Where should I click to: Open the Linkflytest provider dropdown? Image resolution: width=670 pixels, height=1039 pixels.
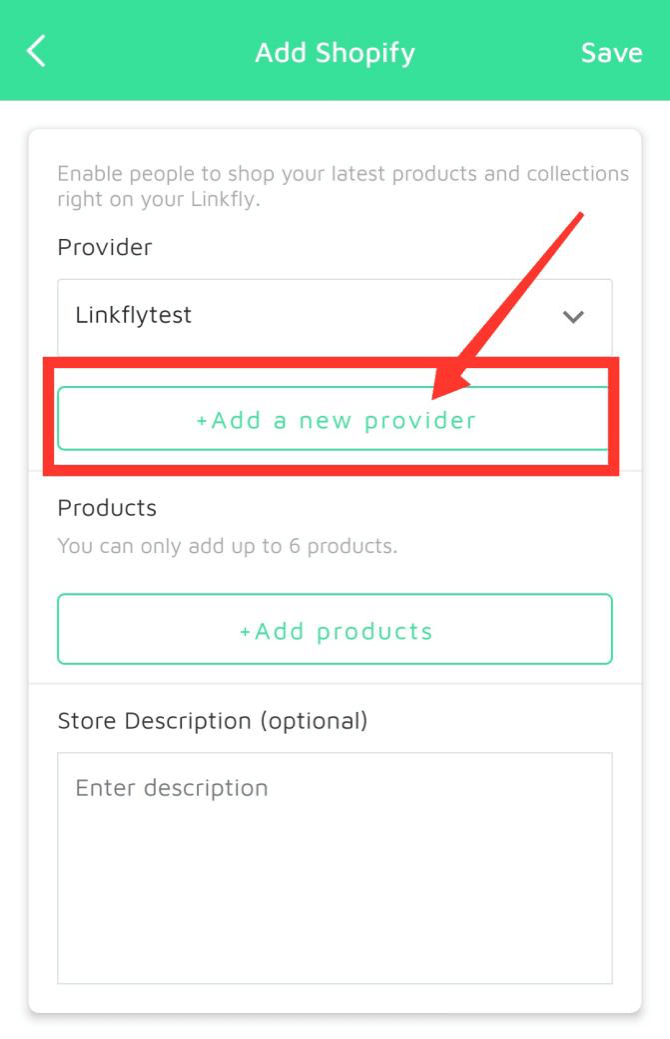pos(335,317)
